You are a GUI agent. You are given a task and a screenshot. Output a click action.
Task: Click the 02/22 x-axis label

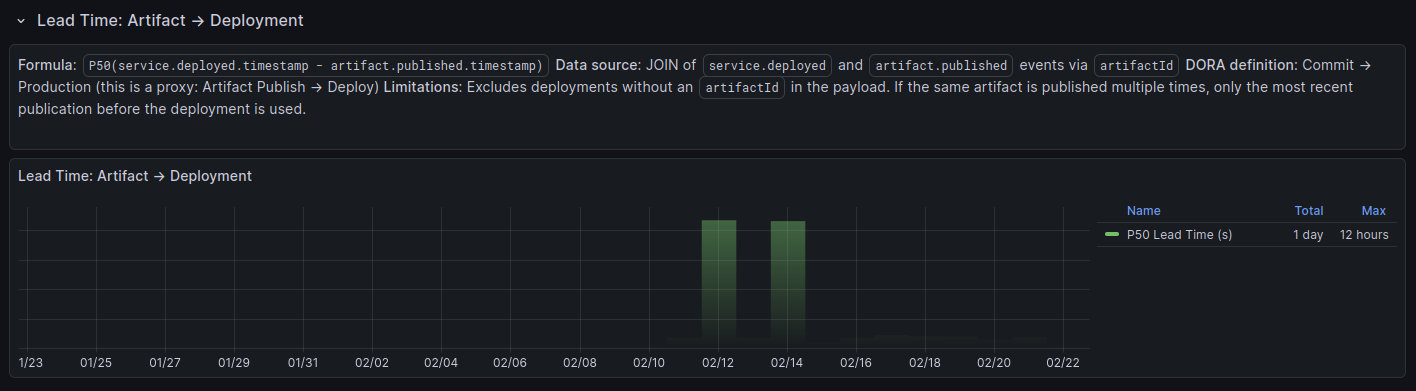[1063, 362]
